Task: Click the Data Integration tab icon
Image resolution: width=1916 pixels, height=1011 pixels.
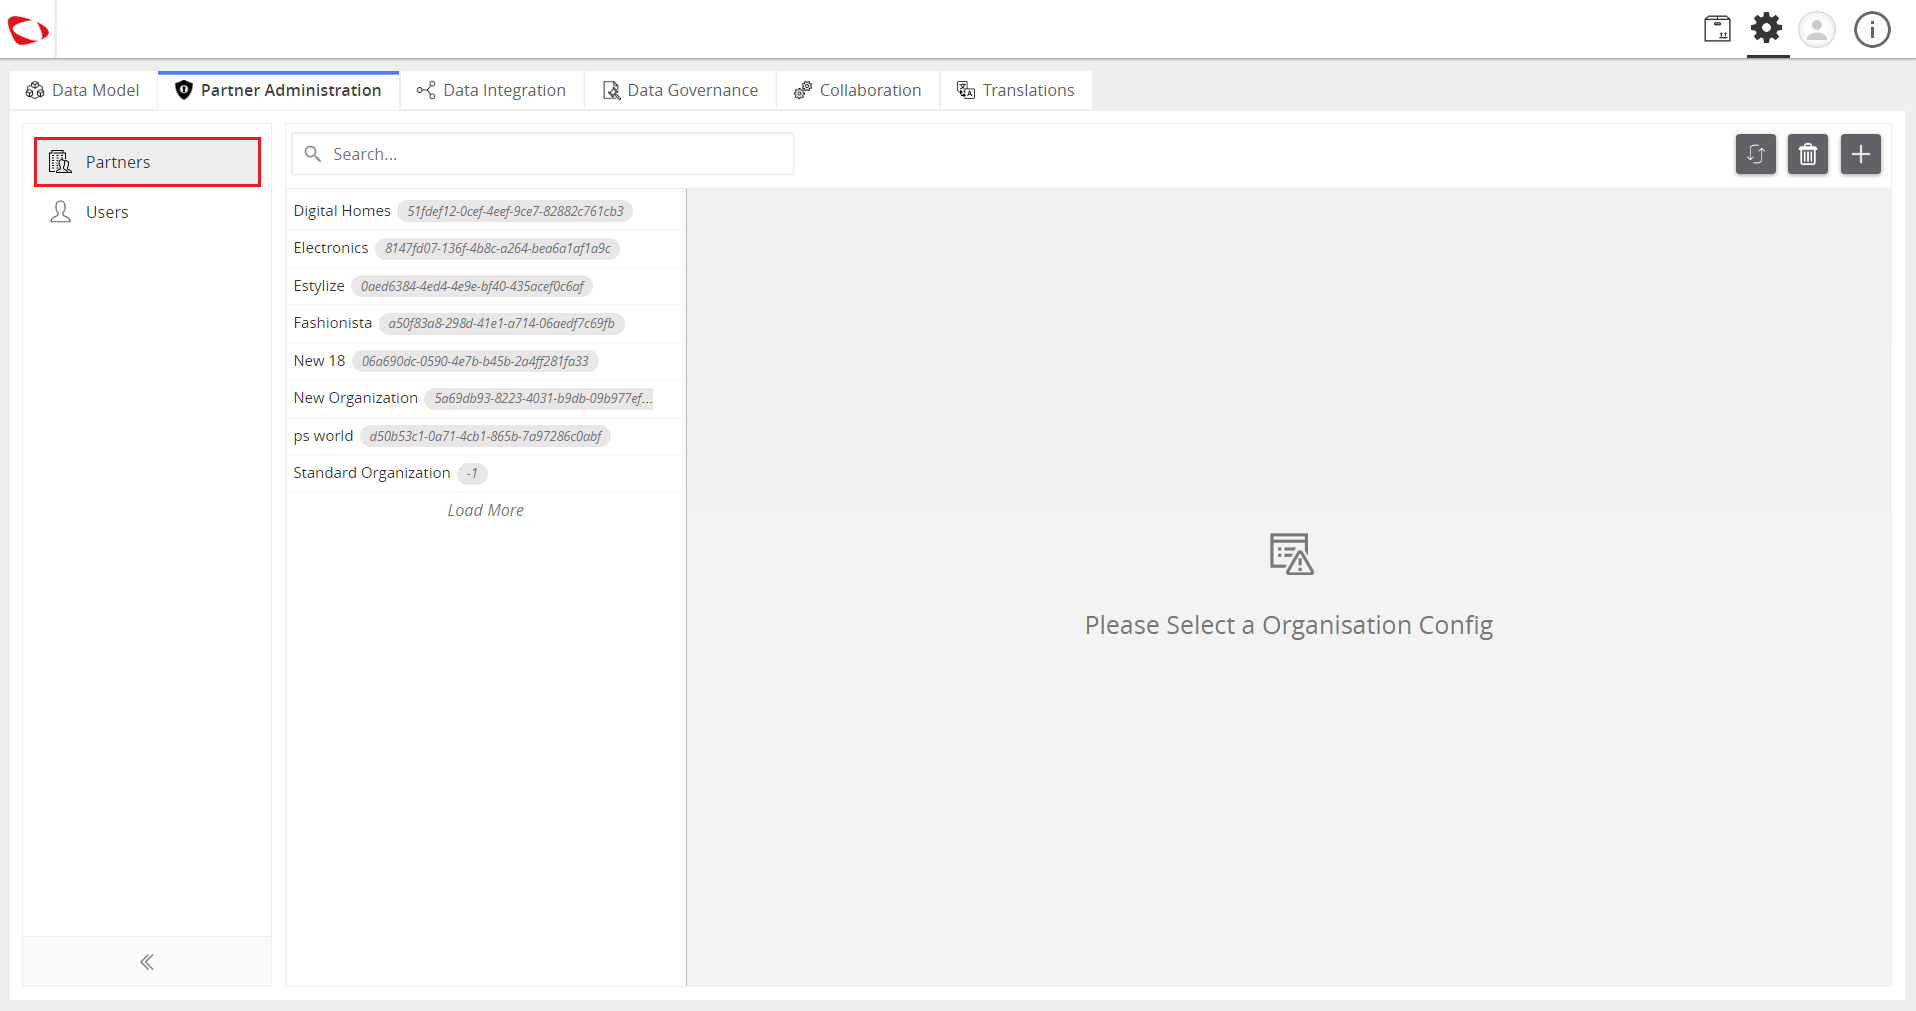Action: point(426,90)
